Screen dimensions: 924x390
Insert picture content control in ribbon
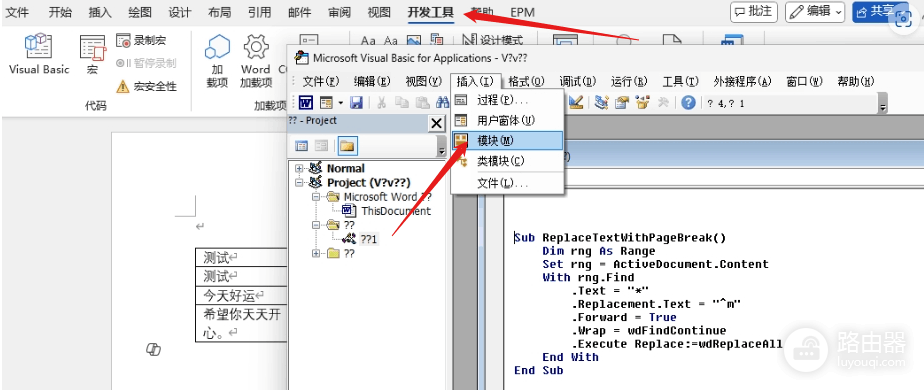pos(414,40)
